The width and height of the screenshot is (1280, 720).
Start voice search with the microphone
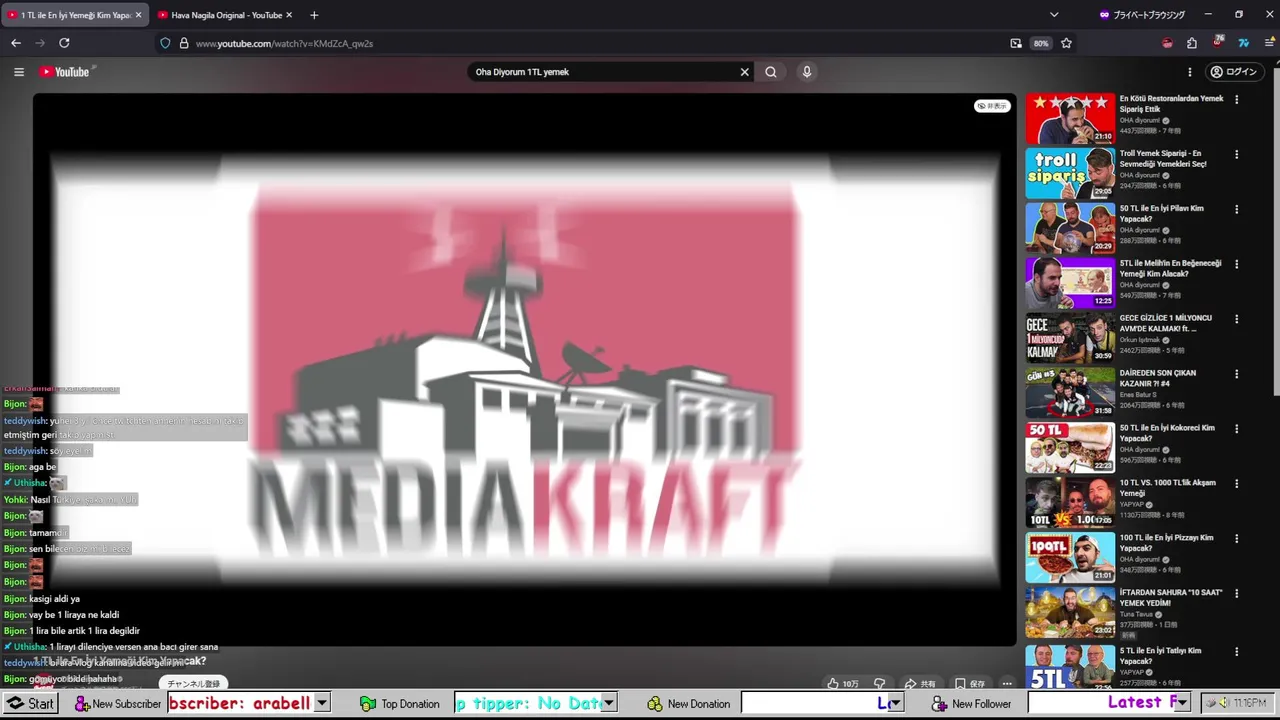(807, 72)
